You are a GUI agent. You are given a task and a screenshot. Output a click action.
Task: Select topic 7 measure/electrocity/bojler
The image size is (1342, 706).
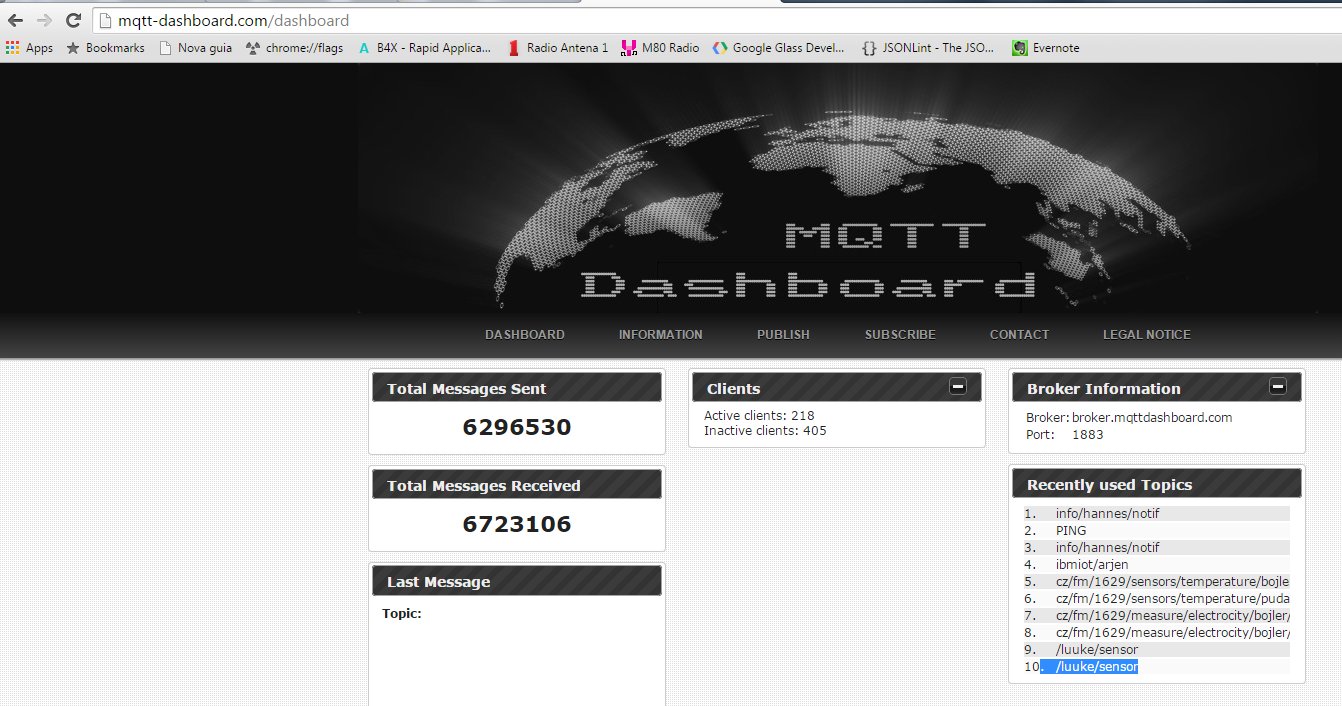coord(1157,616)
